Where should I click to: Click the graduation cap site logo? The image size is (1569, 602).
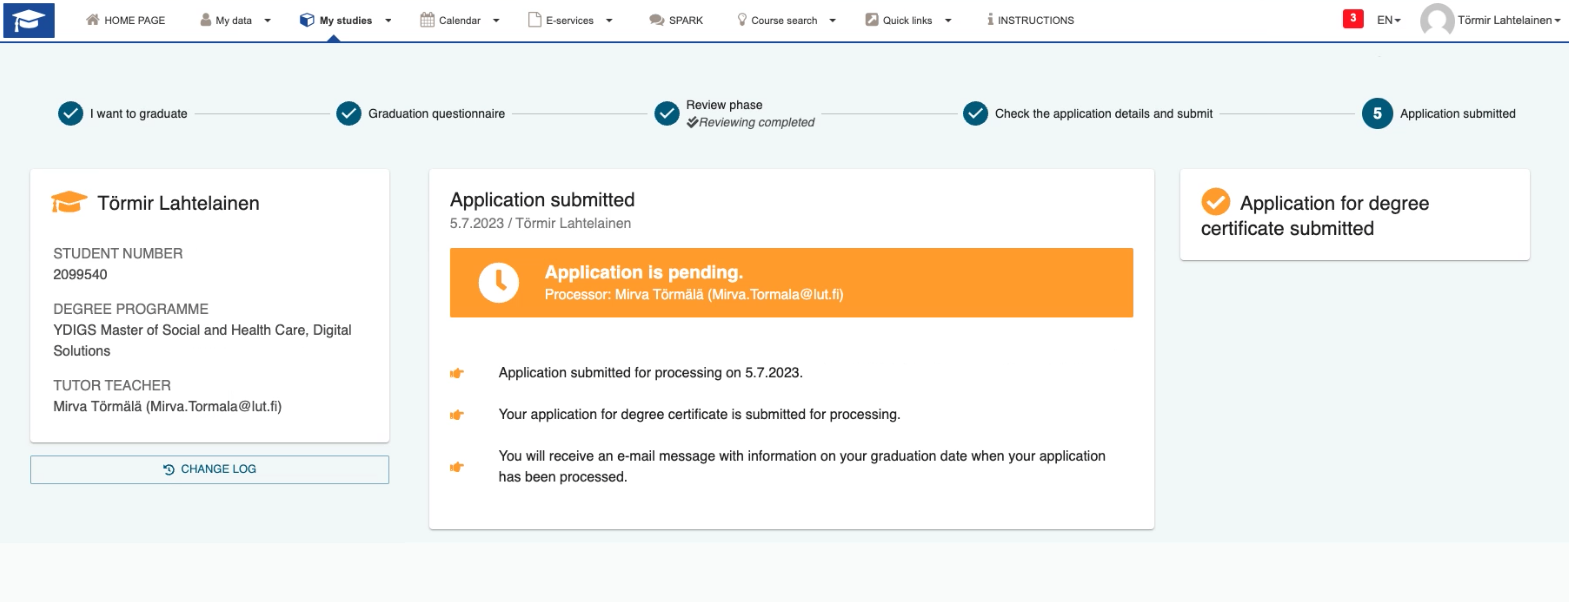click(29, 20)
